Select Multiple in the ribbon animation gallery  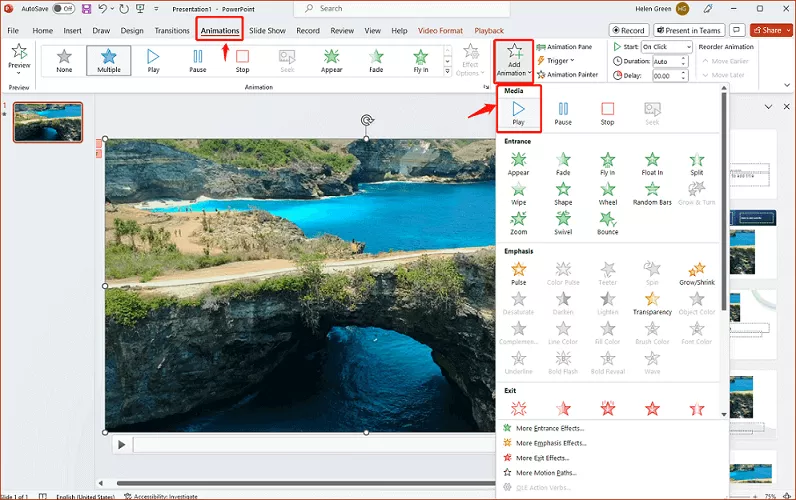[x=109, y=60]
